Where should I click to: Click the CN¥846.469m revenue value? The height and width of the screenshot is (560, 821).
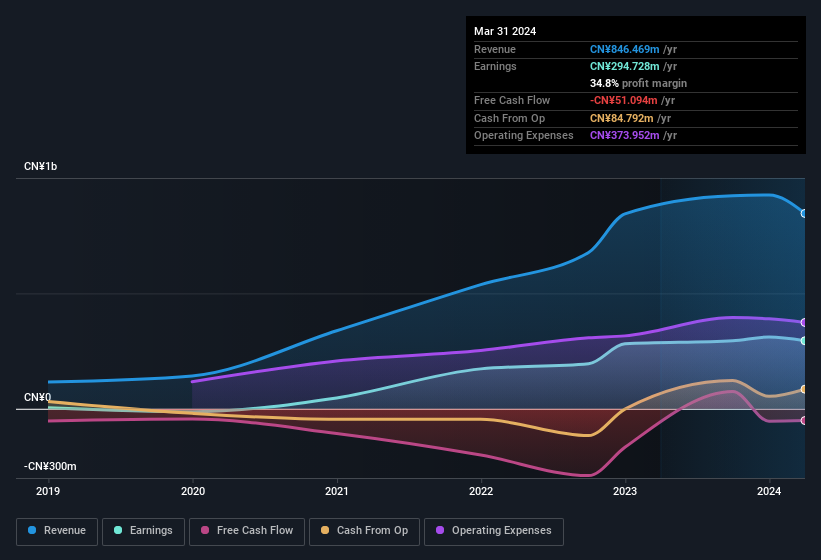click(624, 49)
